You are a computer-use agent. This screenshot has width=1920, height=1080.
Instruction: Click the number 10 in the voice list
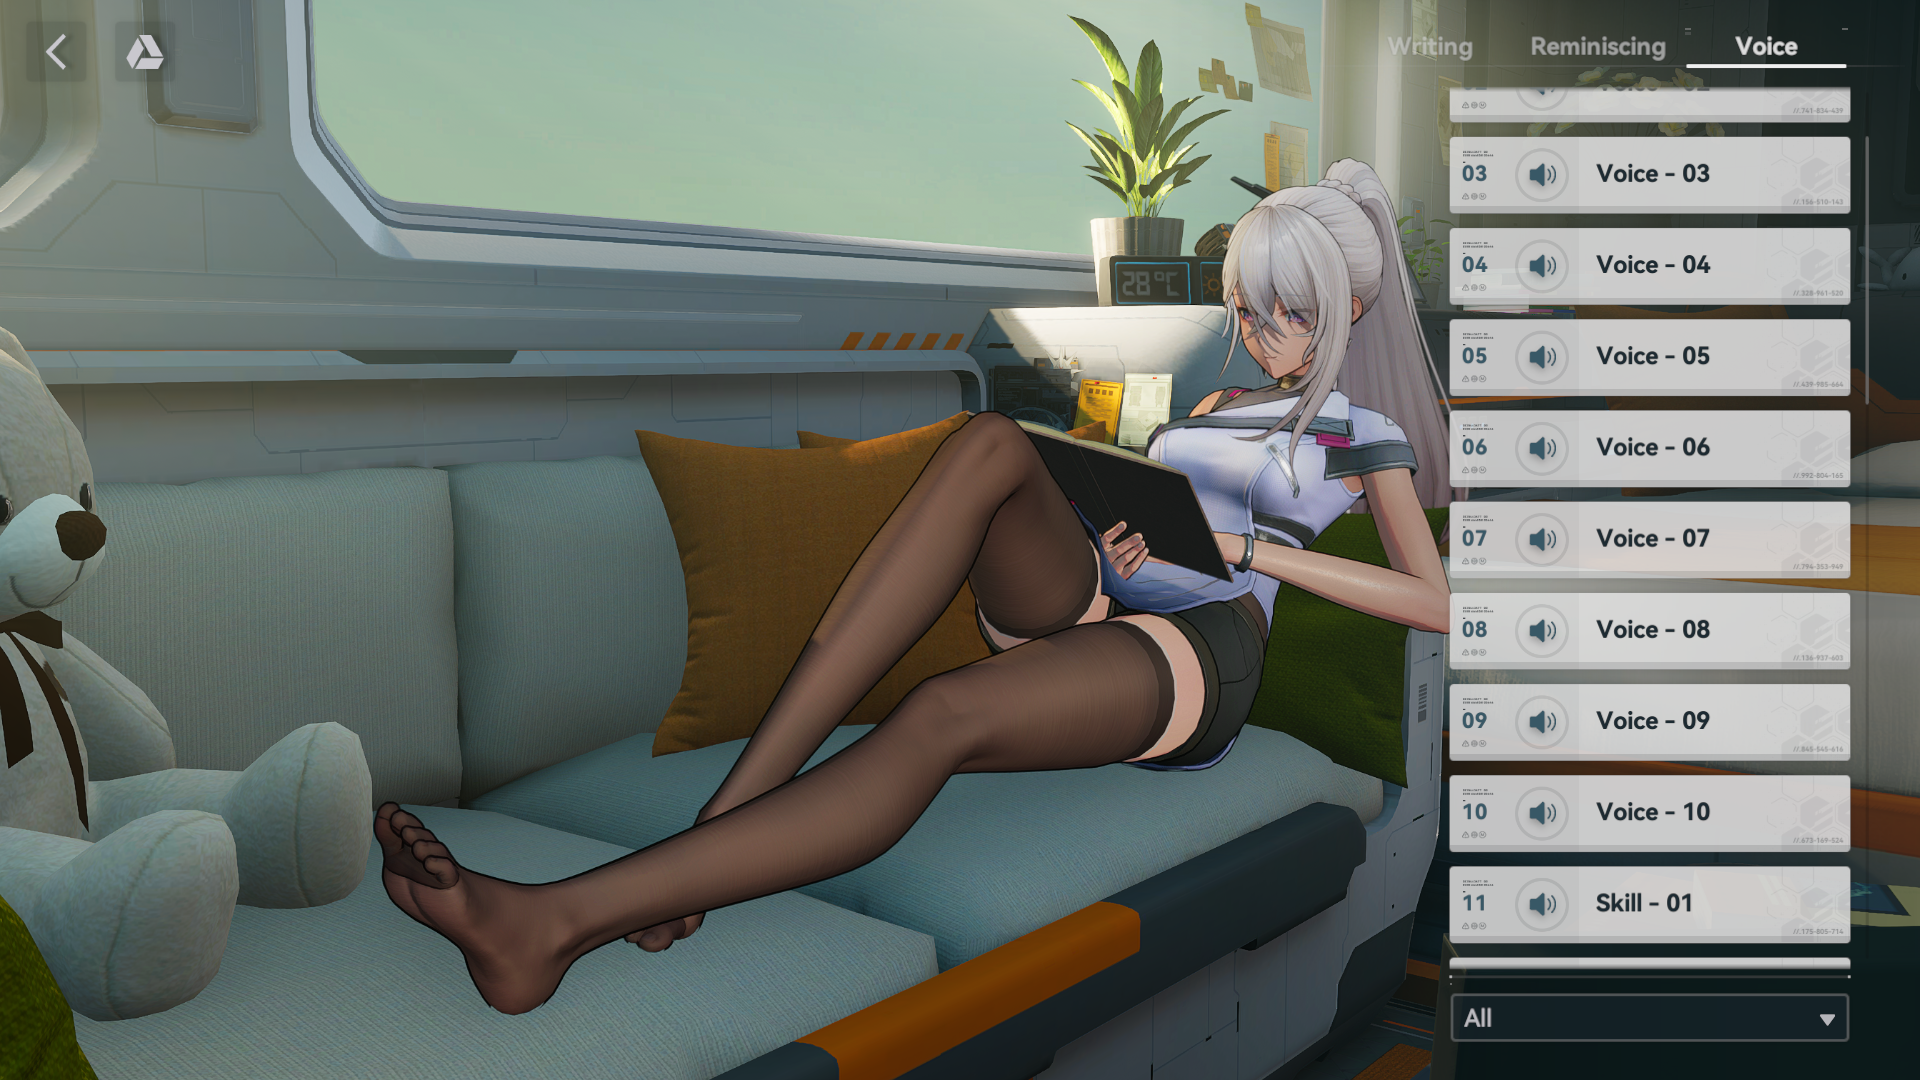pos(1474,812)
